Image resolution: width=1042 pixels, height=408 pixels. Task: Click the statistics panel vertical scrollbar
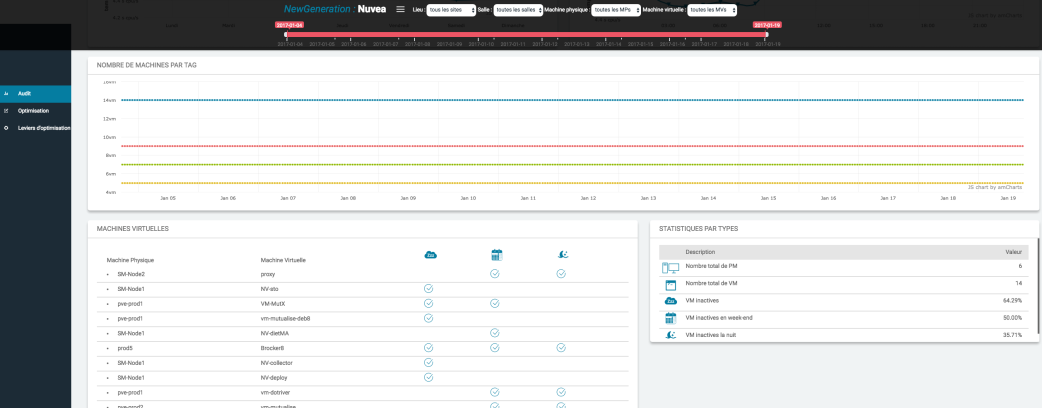click(1038, 286)
